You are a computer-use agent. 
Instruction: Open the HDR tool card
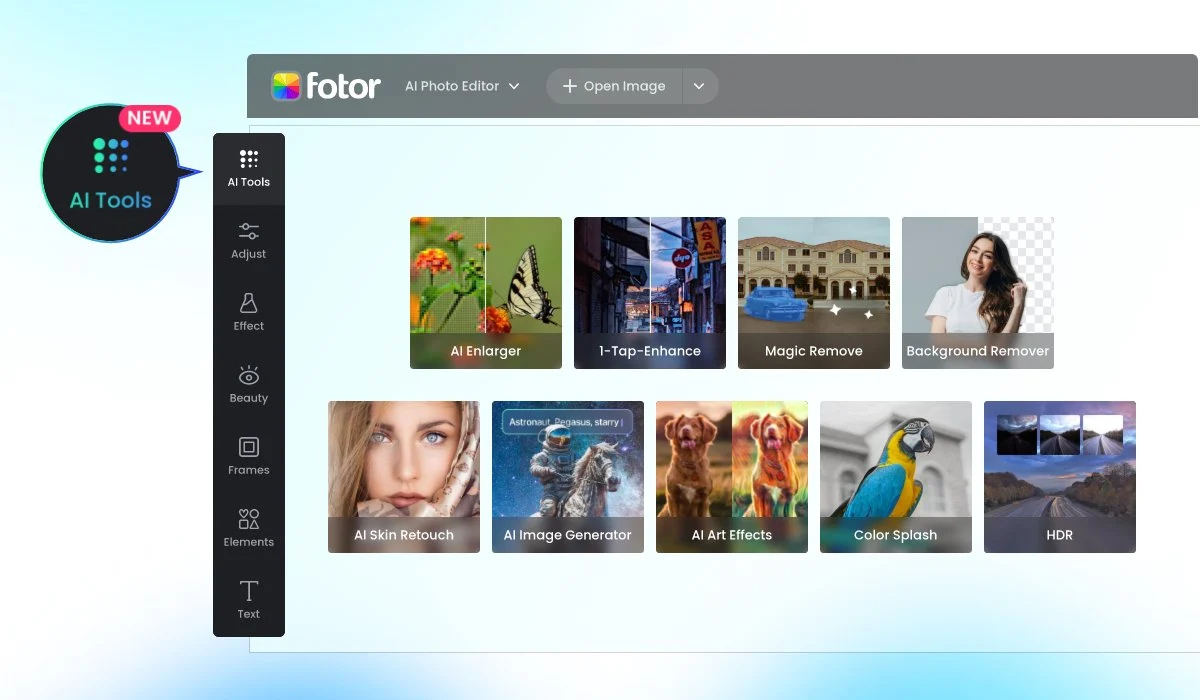tap(1060, 477)
